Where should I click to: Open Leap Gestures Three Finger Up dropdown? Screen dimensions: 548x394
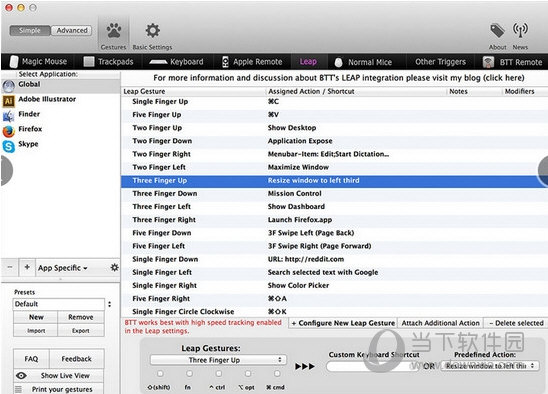[218, 360]
